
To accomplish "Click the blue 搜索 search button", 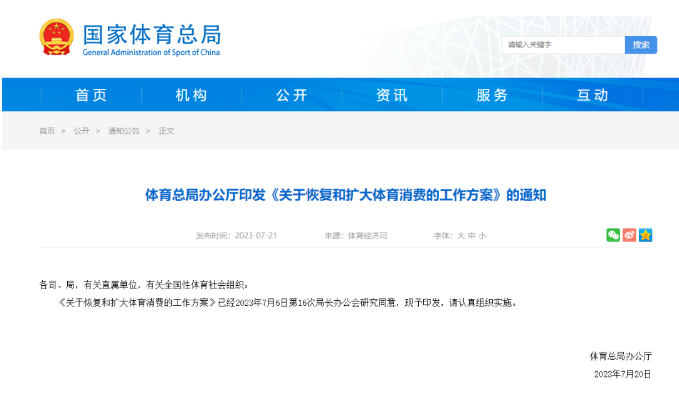I will [x=641, y=45].
